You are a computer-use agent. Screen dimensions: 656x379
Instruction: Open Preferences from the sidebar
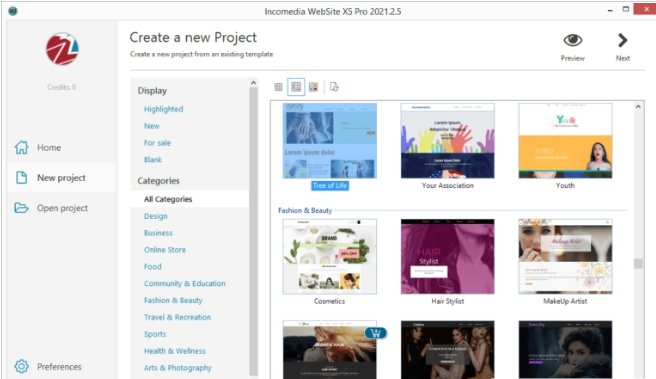(59, 367)
